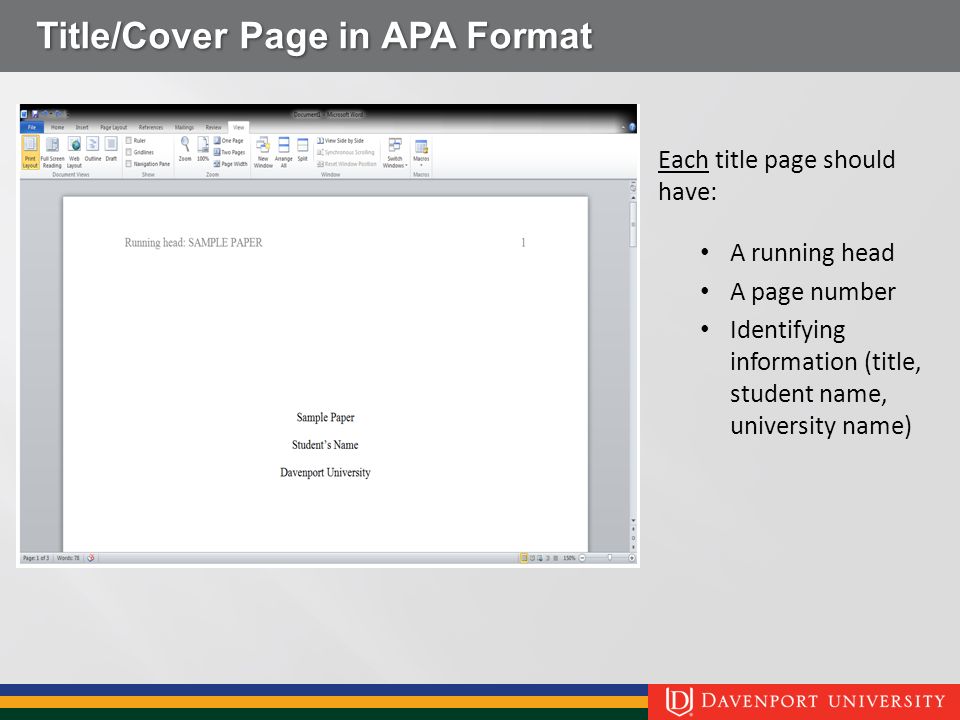The height and width of the screenshot is (720, 960).
Task: Click the vertical scrollbar thumb
Action: [633, 224]
